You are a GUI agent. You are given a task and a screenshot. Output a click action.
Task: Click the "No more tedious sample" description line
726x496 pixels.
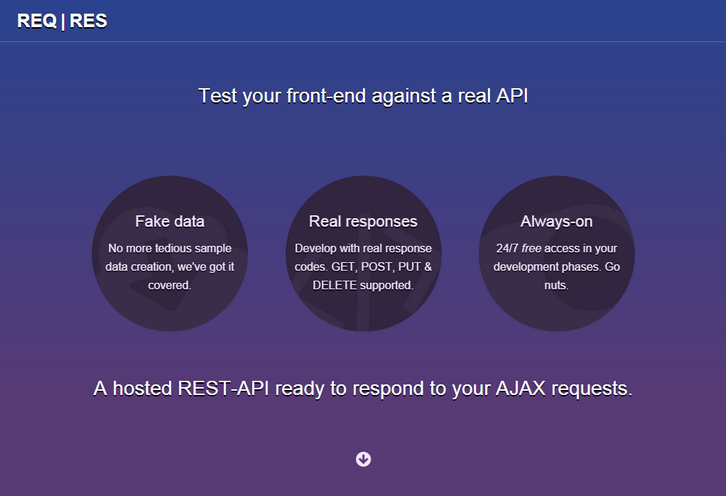pyautogui.click(x=170, y=247)
